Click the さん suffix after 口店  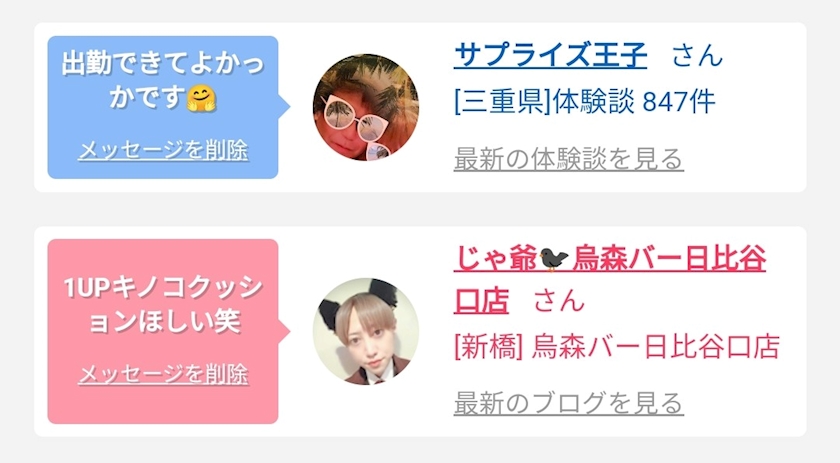pyautogui.click(x=559, y=301)
